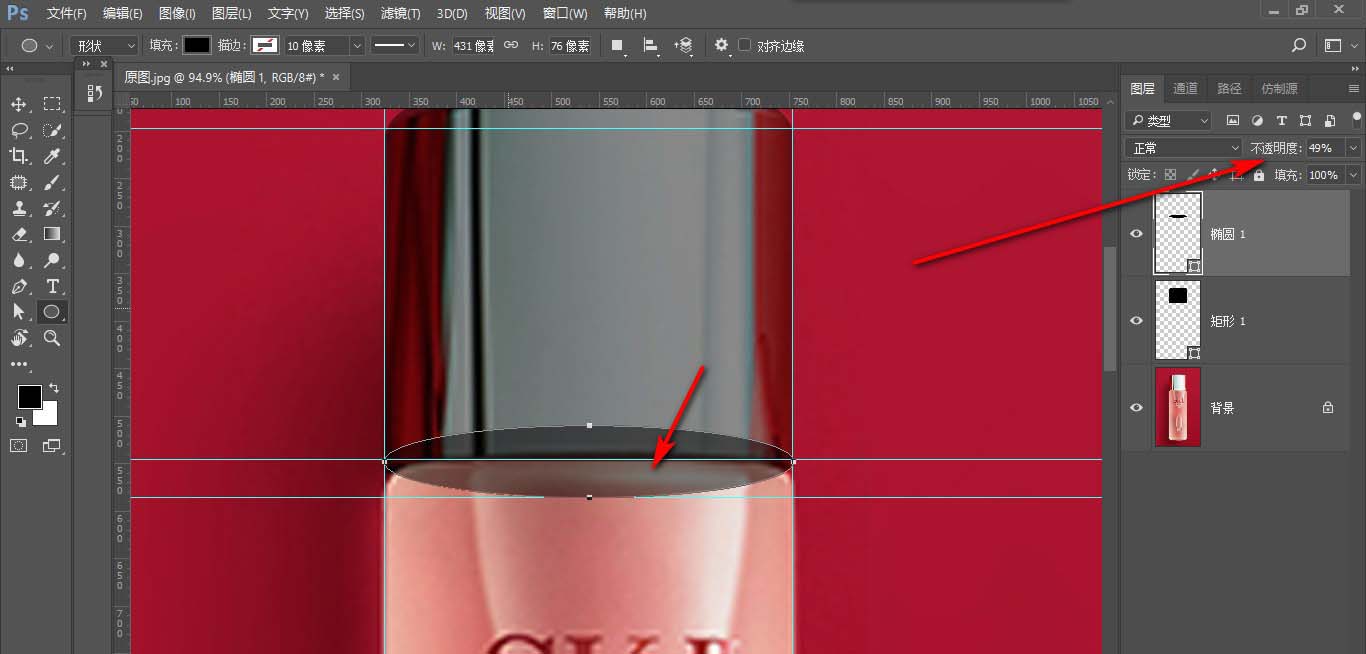Toggle pixel layer filter
1366x654 pixels.
pos(1233,120)
